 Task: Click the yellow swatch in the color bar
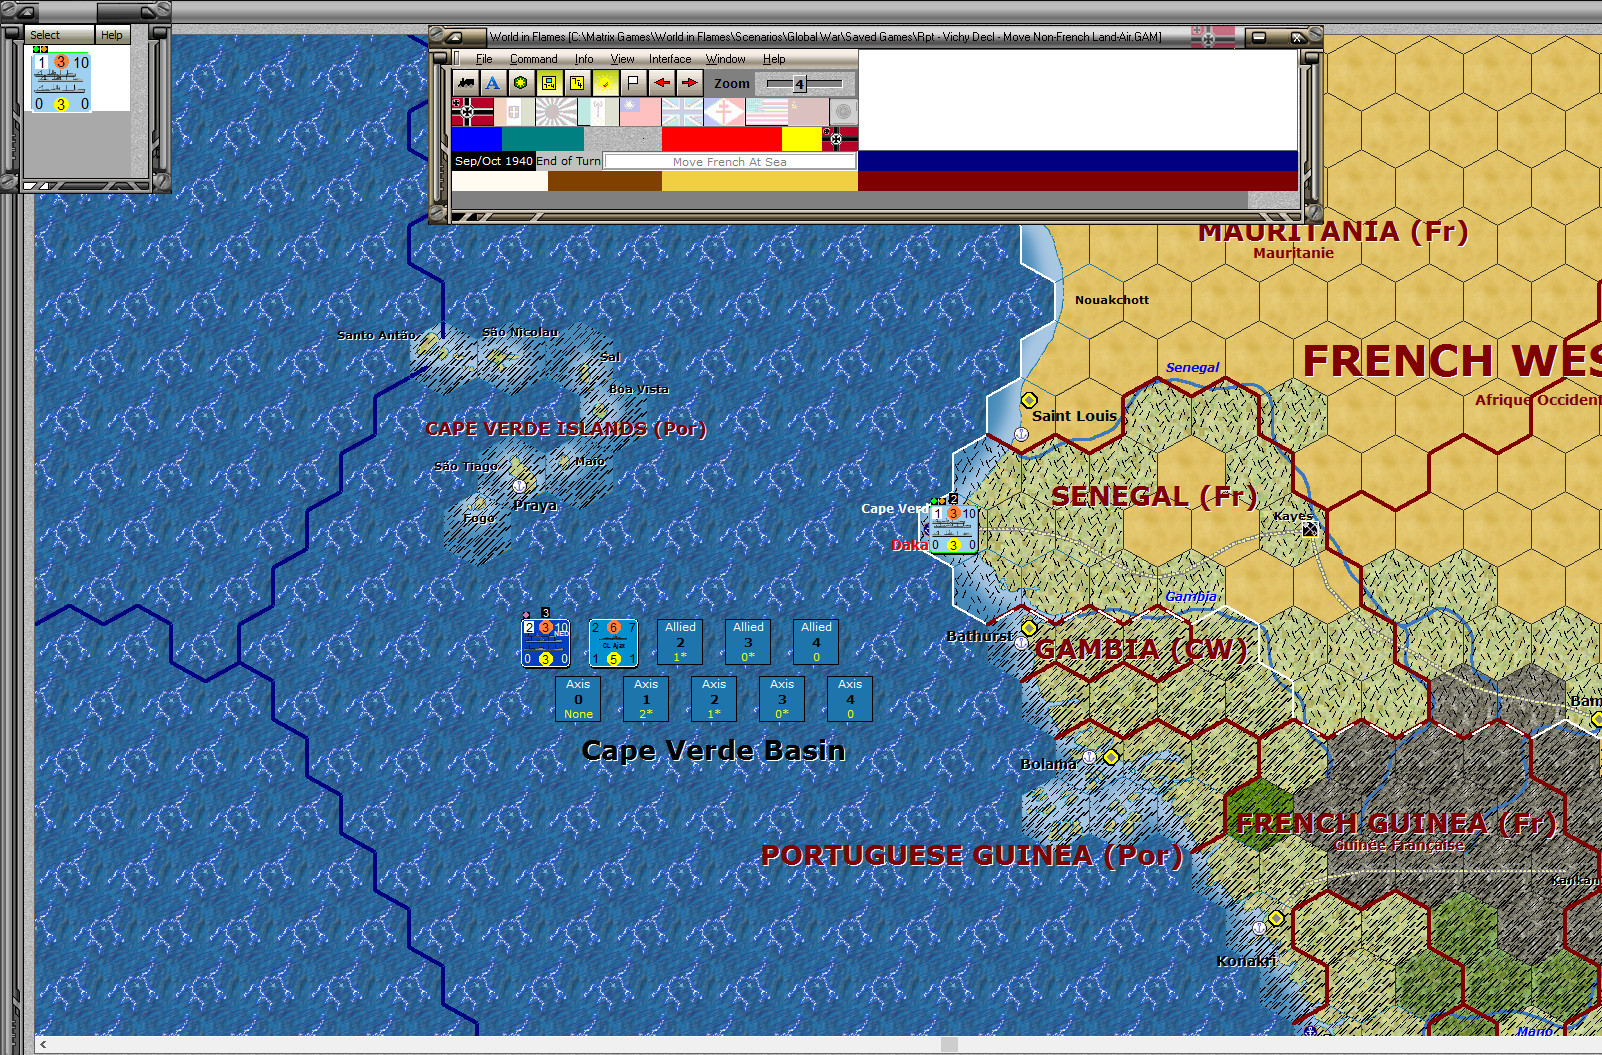[801, 139]
